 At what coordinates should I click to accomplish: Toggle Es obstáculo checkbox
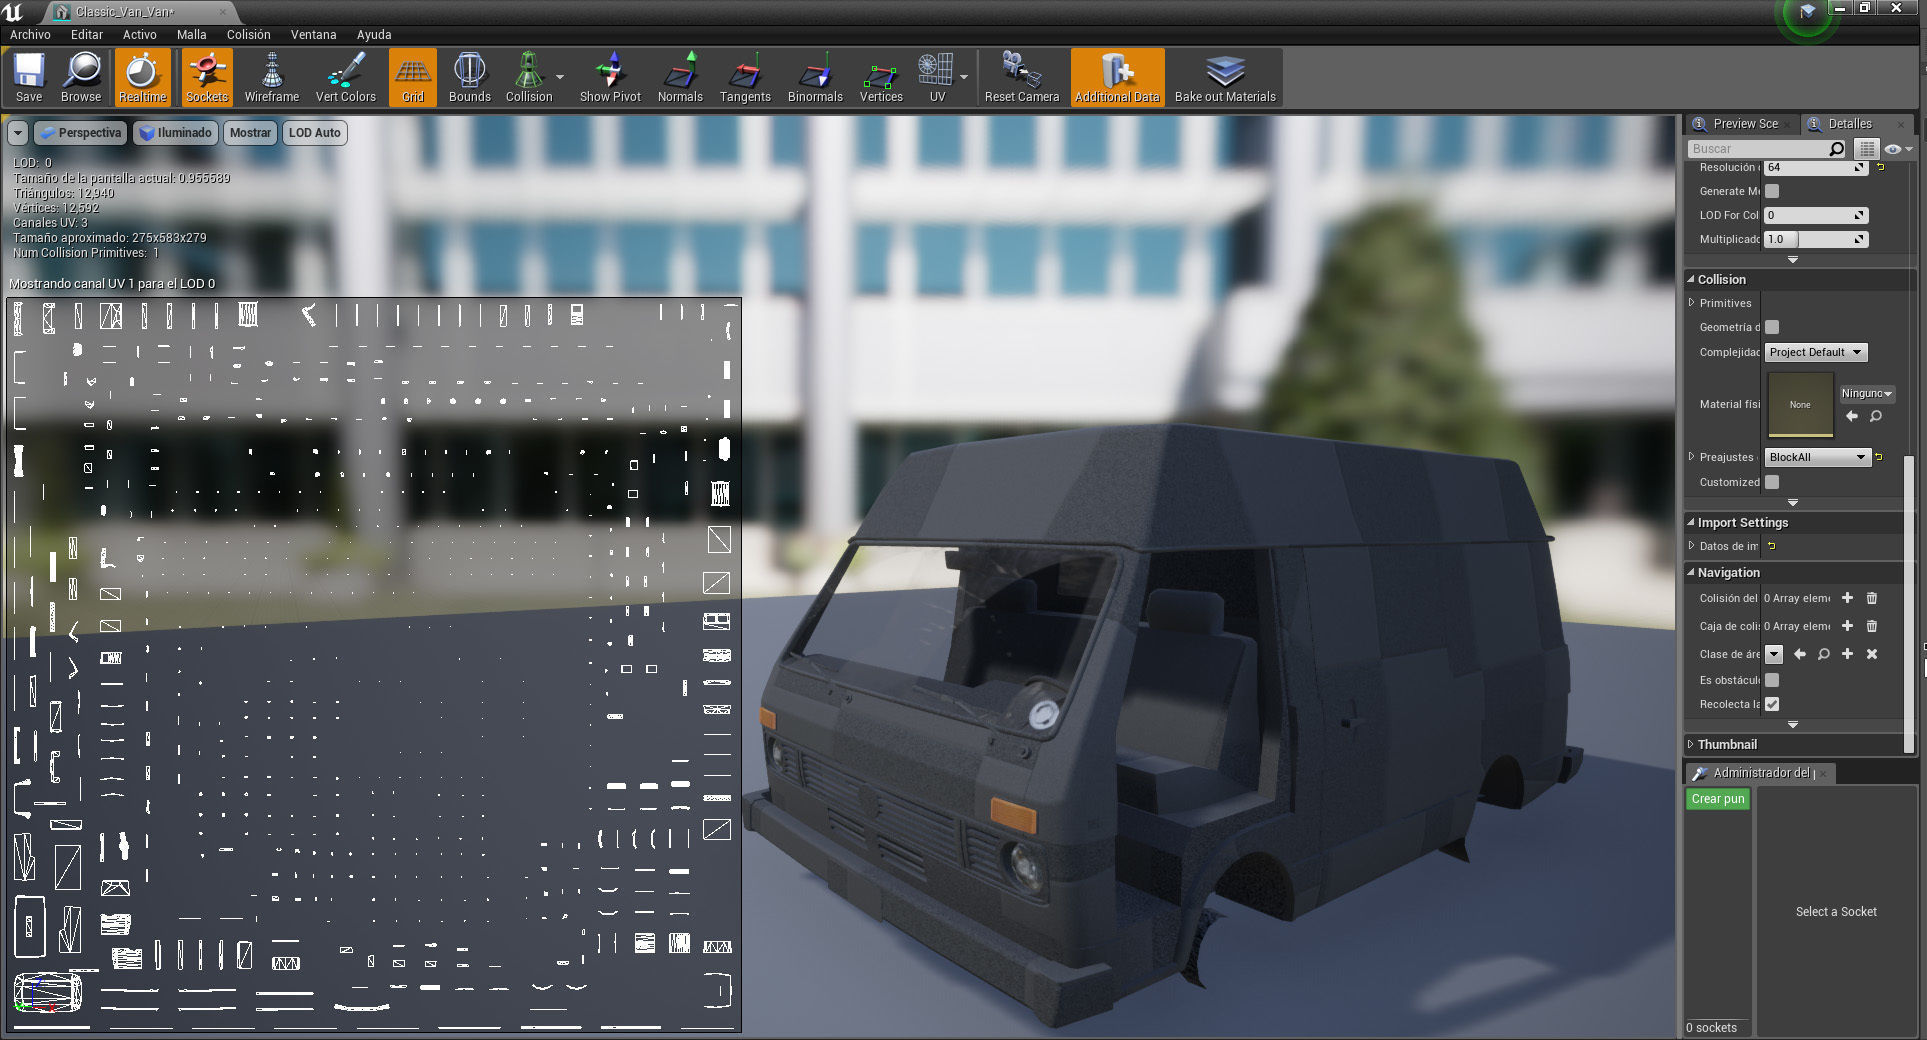click(x=1772, y=680)
